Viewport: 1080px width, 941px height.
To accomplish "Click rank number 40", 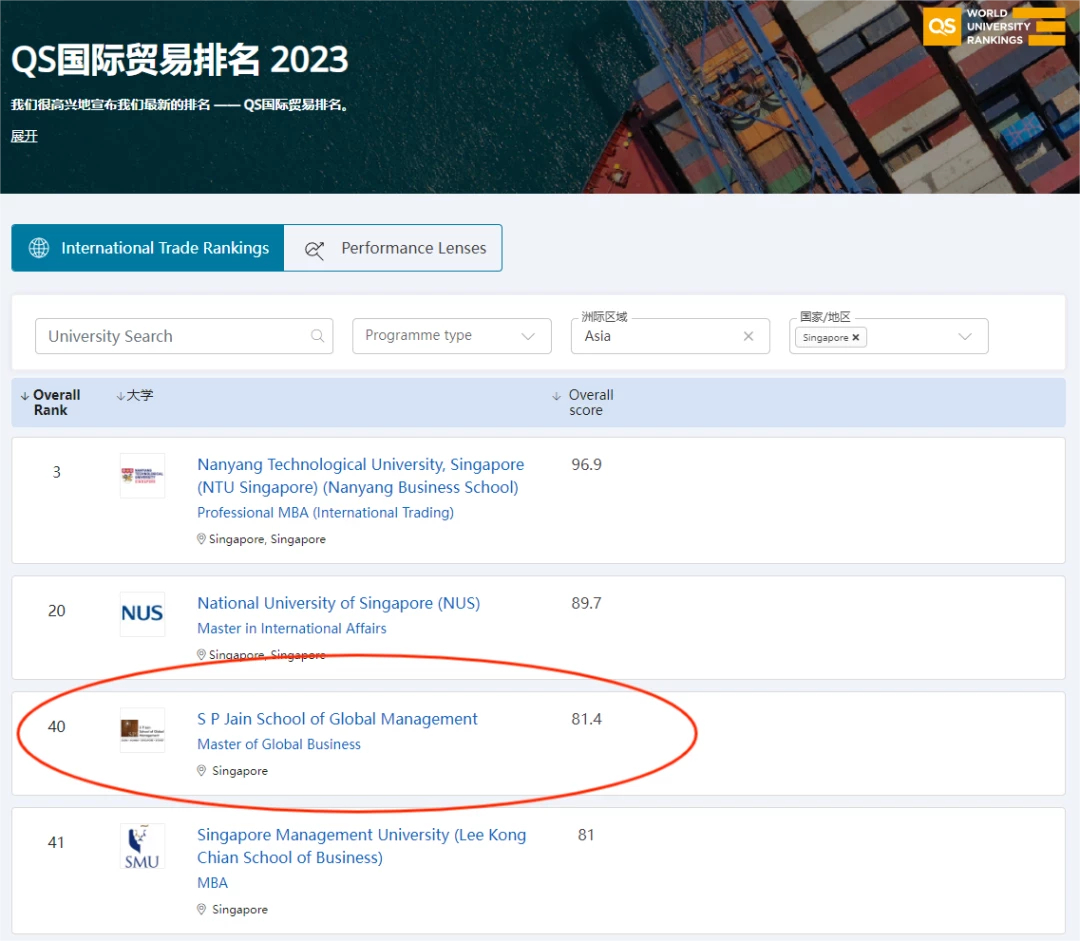I will point(56,726).
